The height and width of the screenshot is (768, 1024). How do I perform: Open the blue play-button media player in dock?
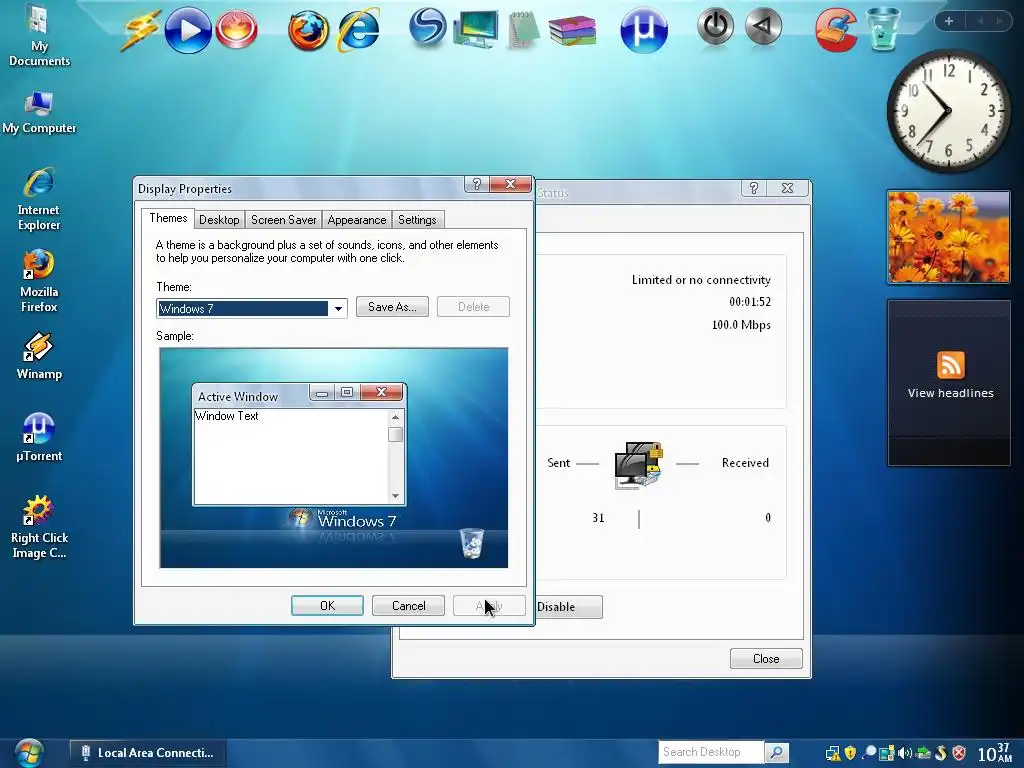[x=187, y=30]
